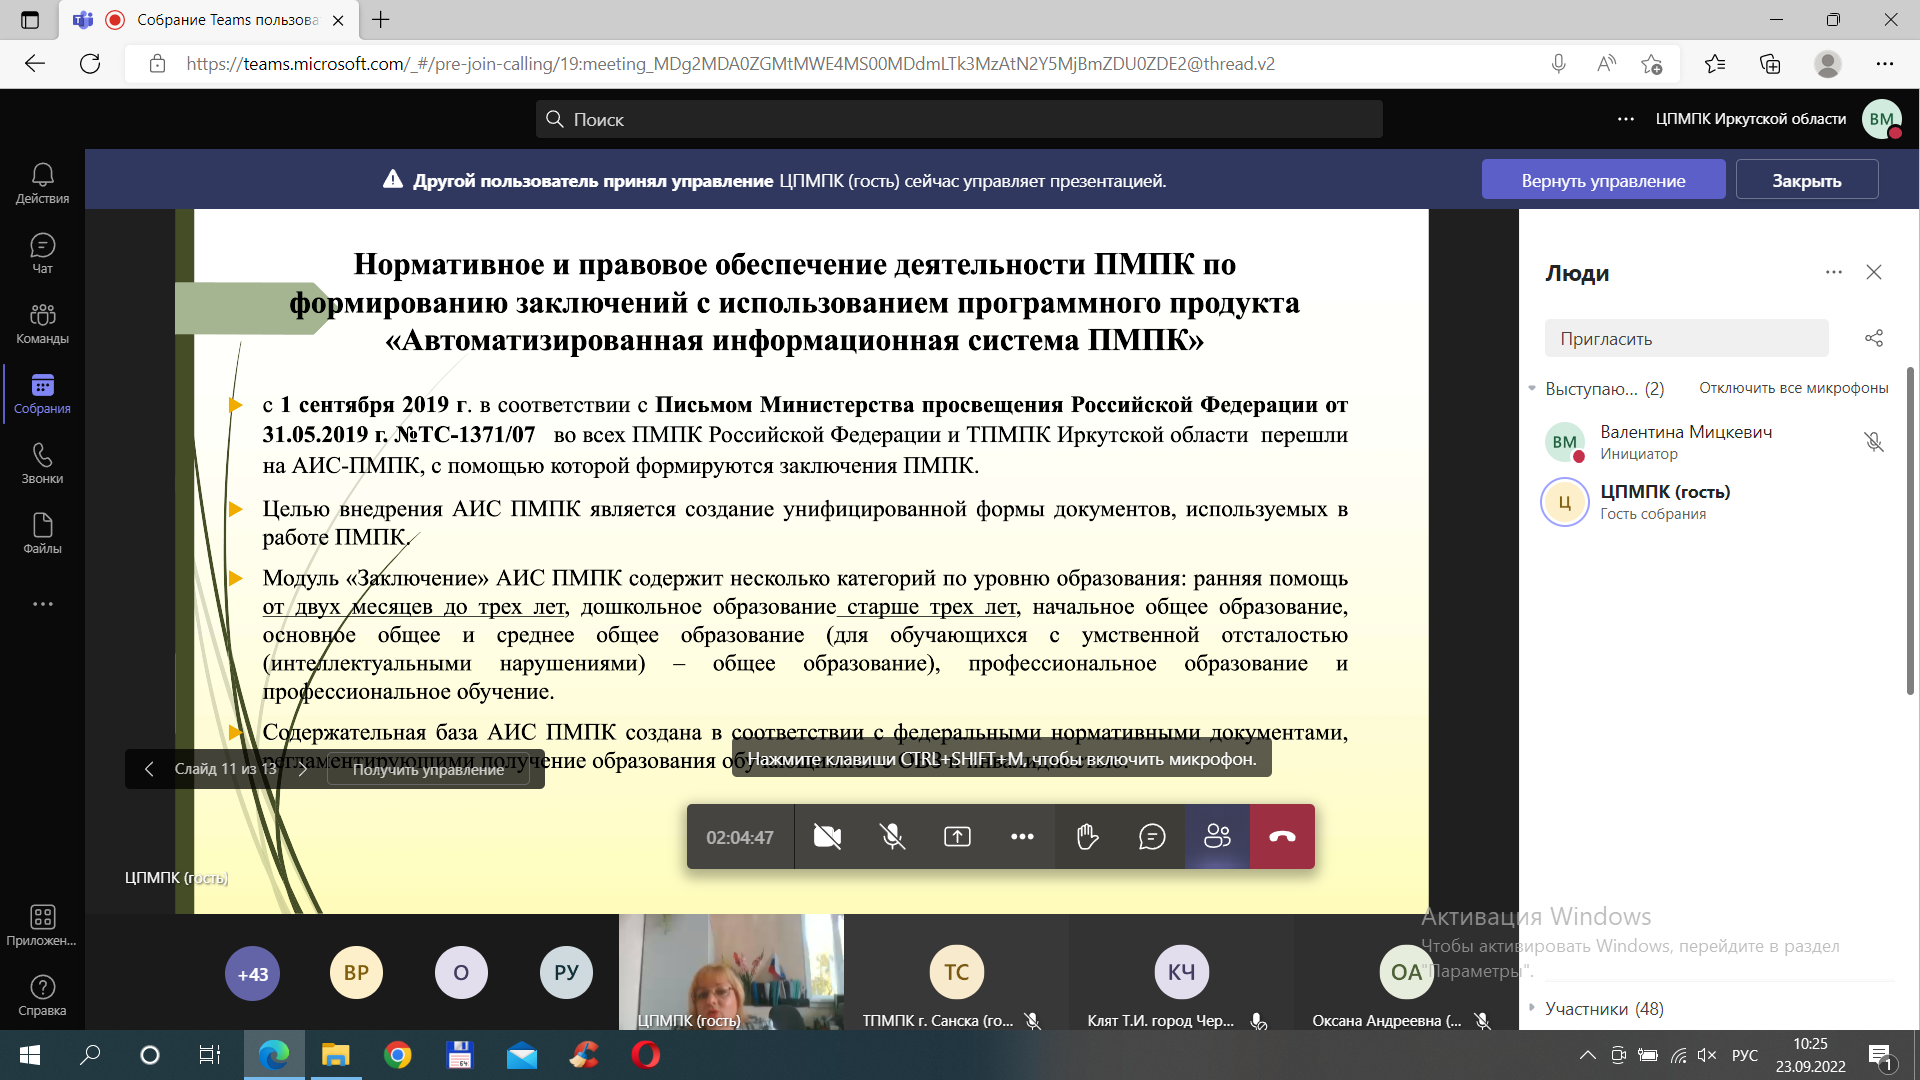The image size is (1920, 1080).
Task: Open the Favorites list
Action: [1715, 64]
